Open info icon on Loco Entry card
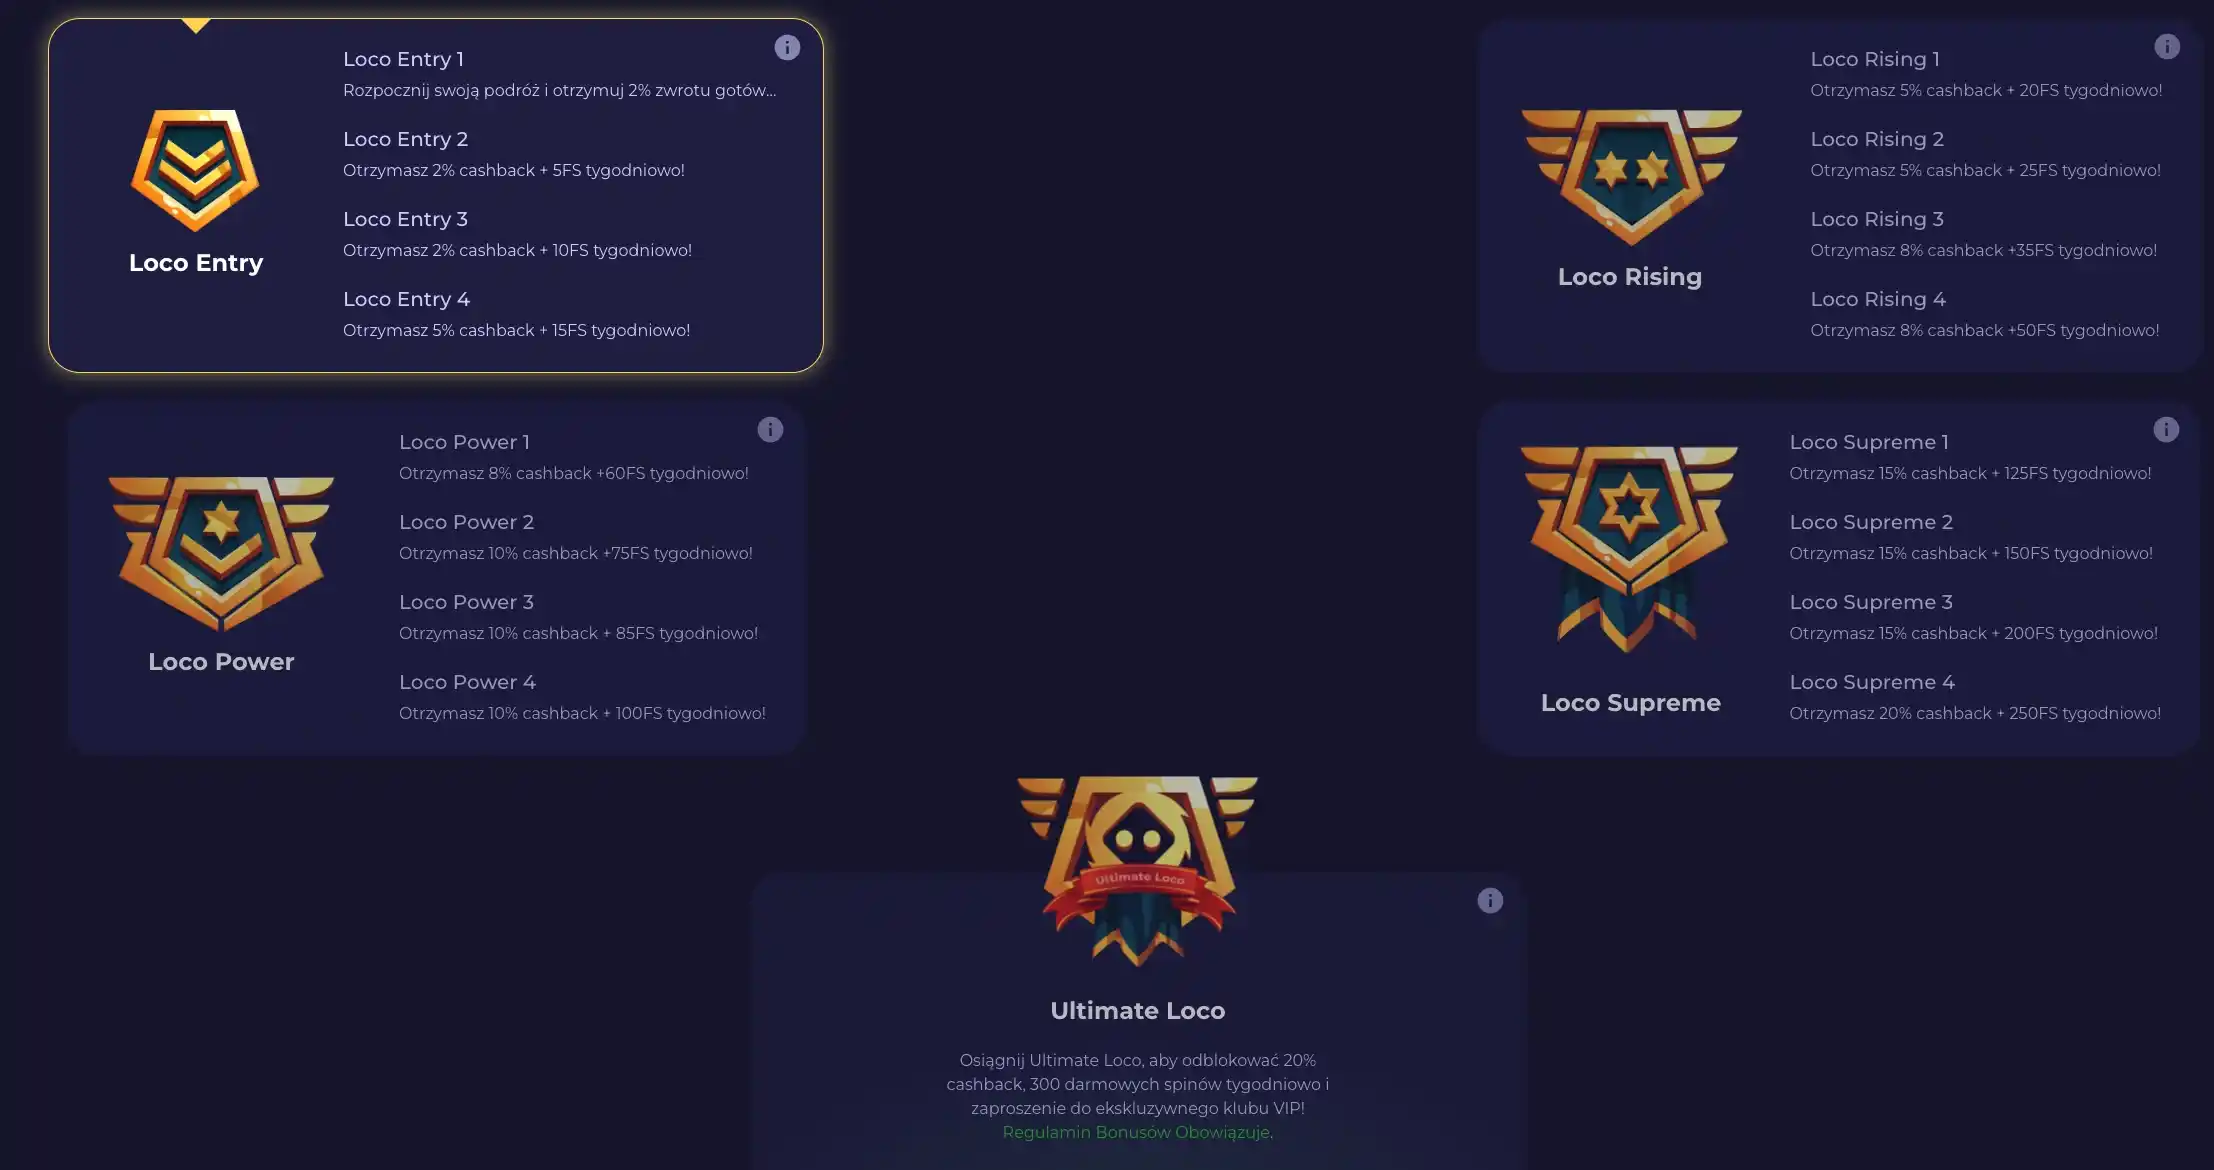This screenshot has width=2214, height=1170. (787, 47)
